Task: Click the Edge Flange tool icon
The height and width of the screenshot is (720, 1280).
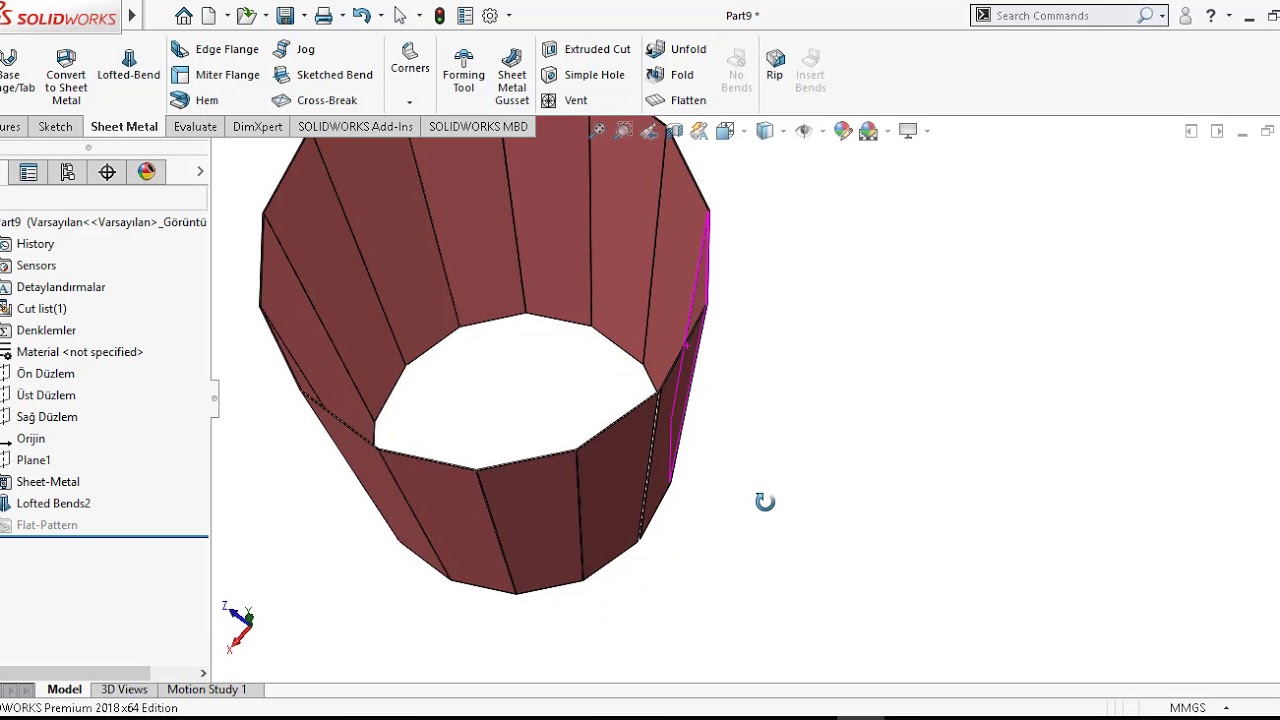Action: [x=180, y=49]
